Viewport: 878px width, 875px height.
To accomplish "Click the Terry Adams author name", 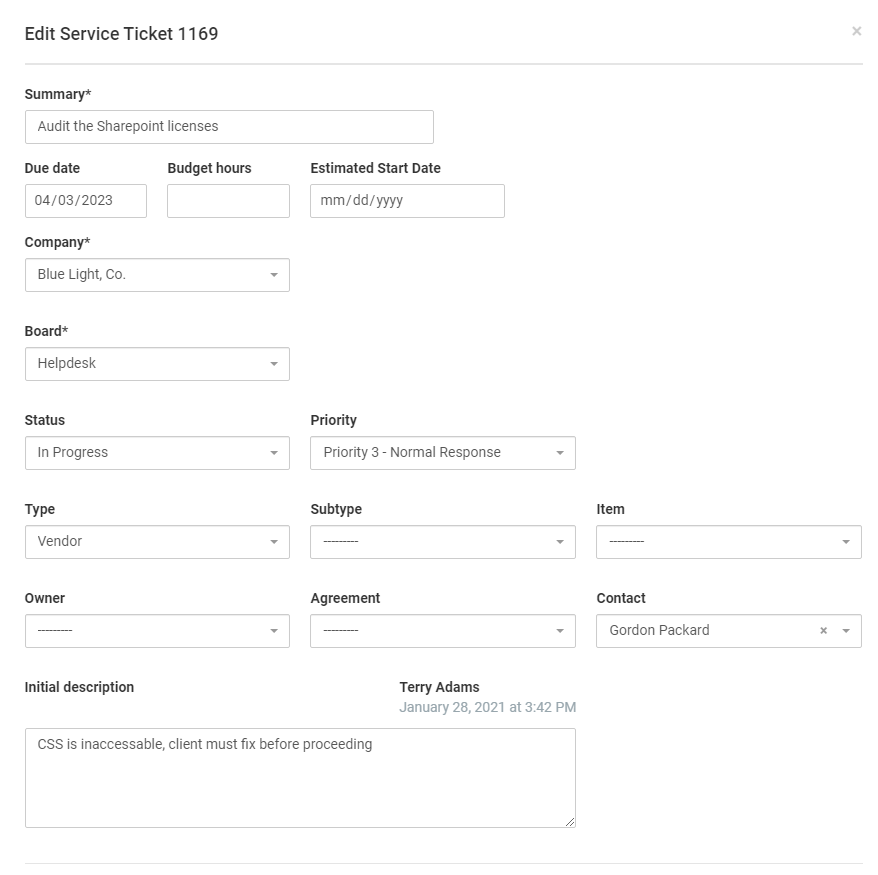I will click(x=439, y=687).
